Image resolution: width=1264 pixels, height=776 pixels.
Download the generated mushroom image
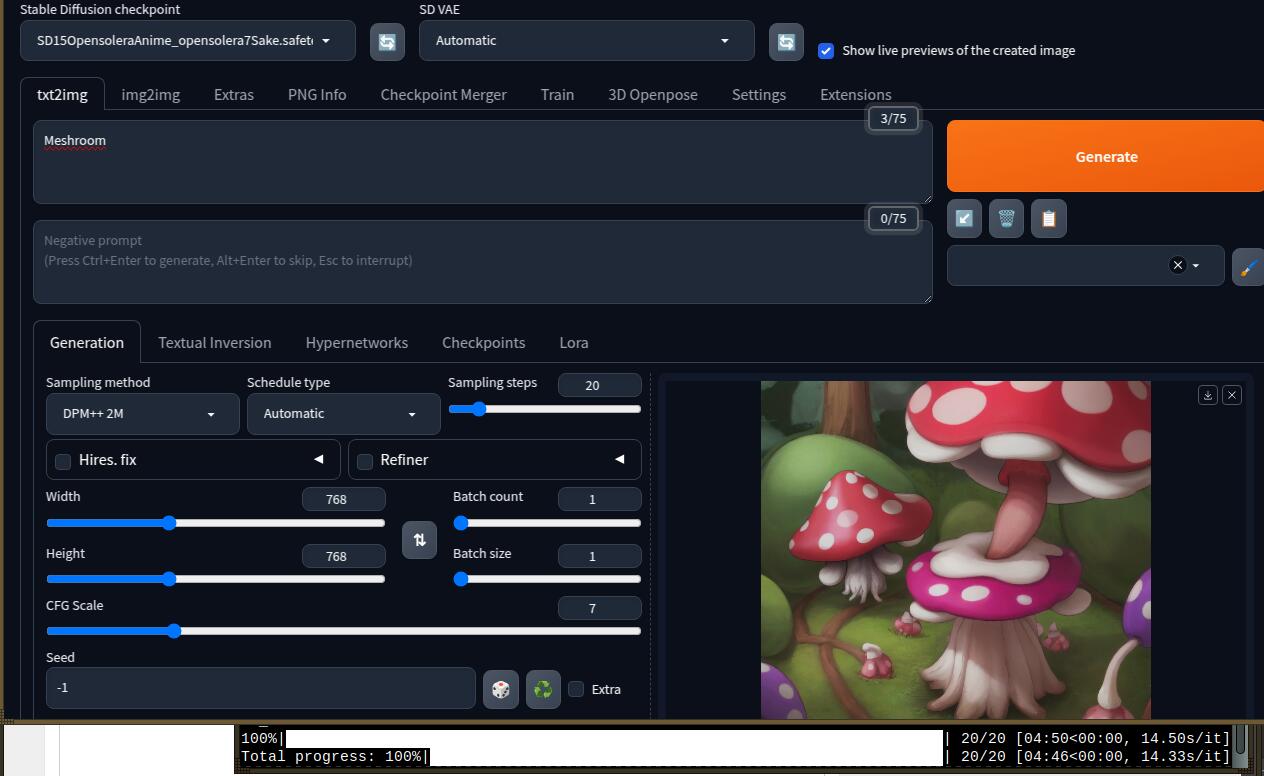[1207, 395]
